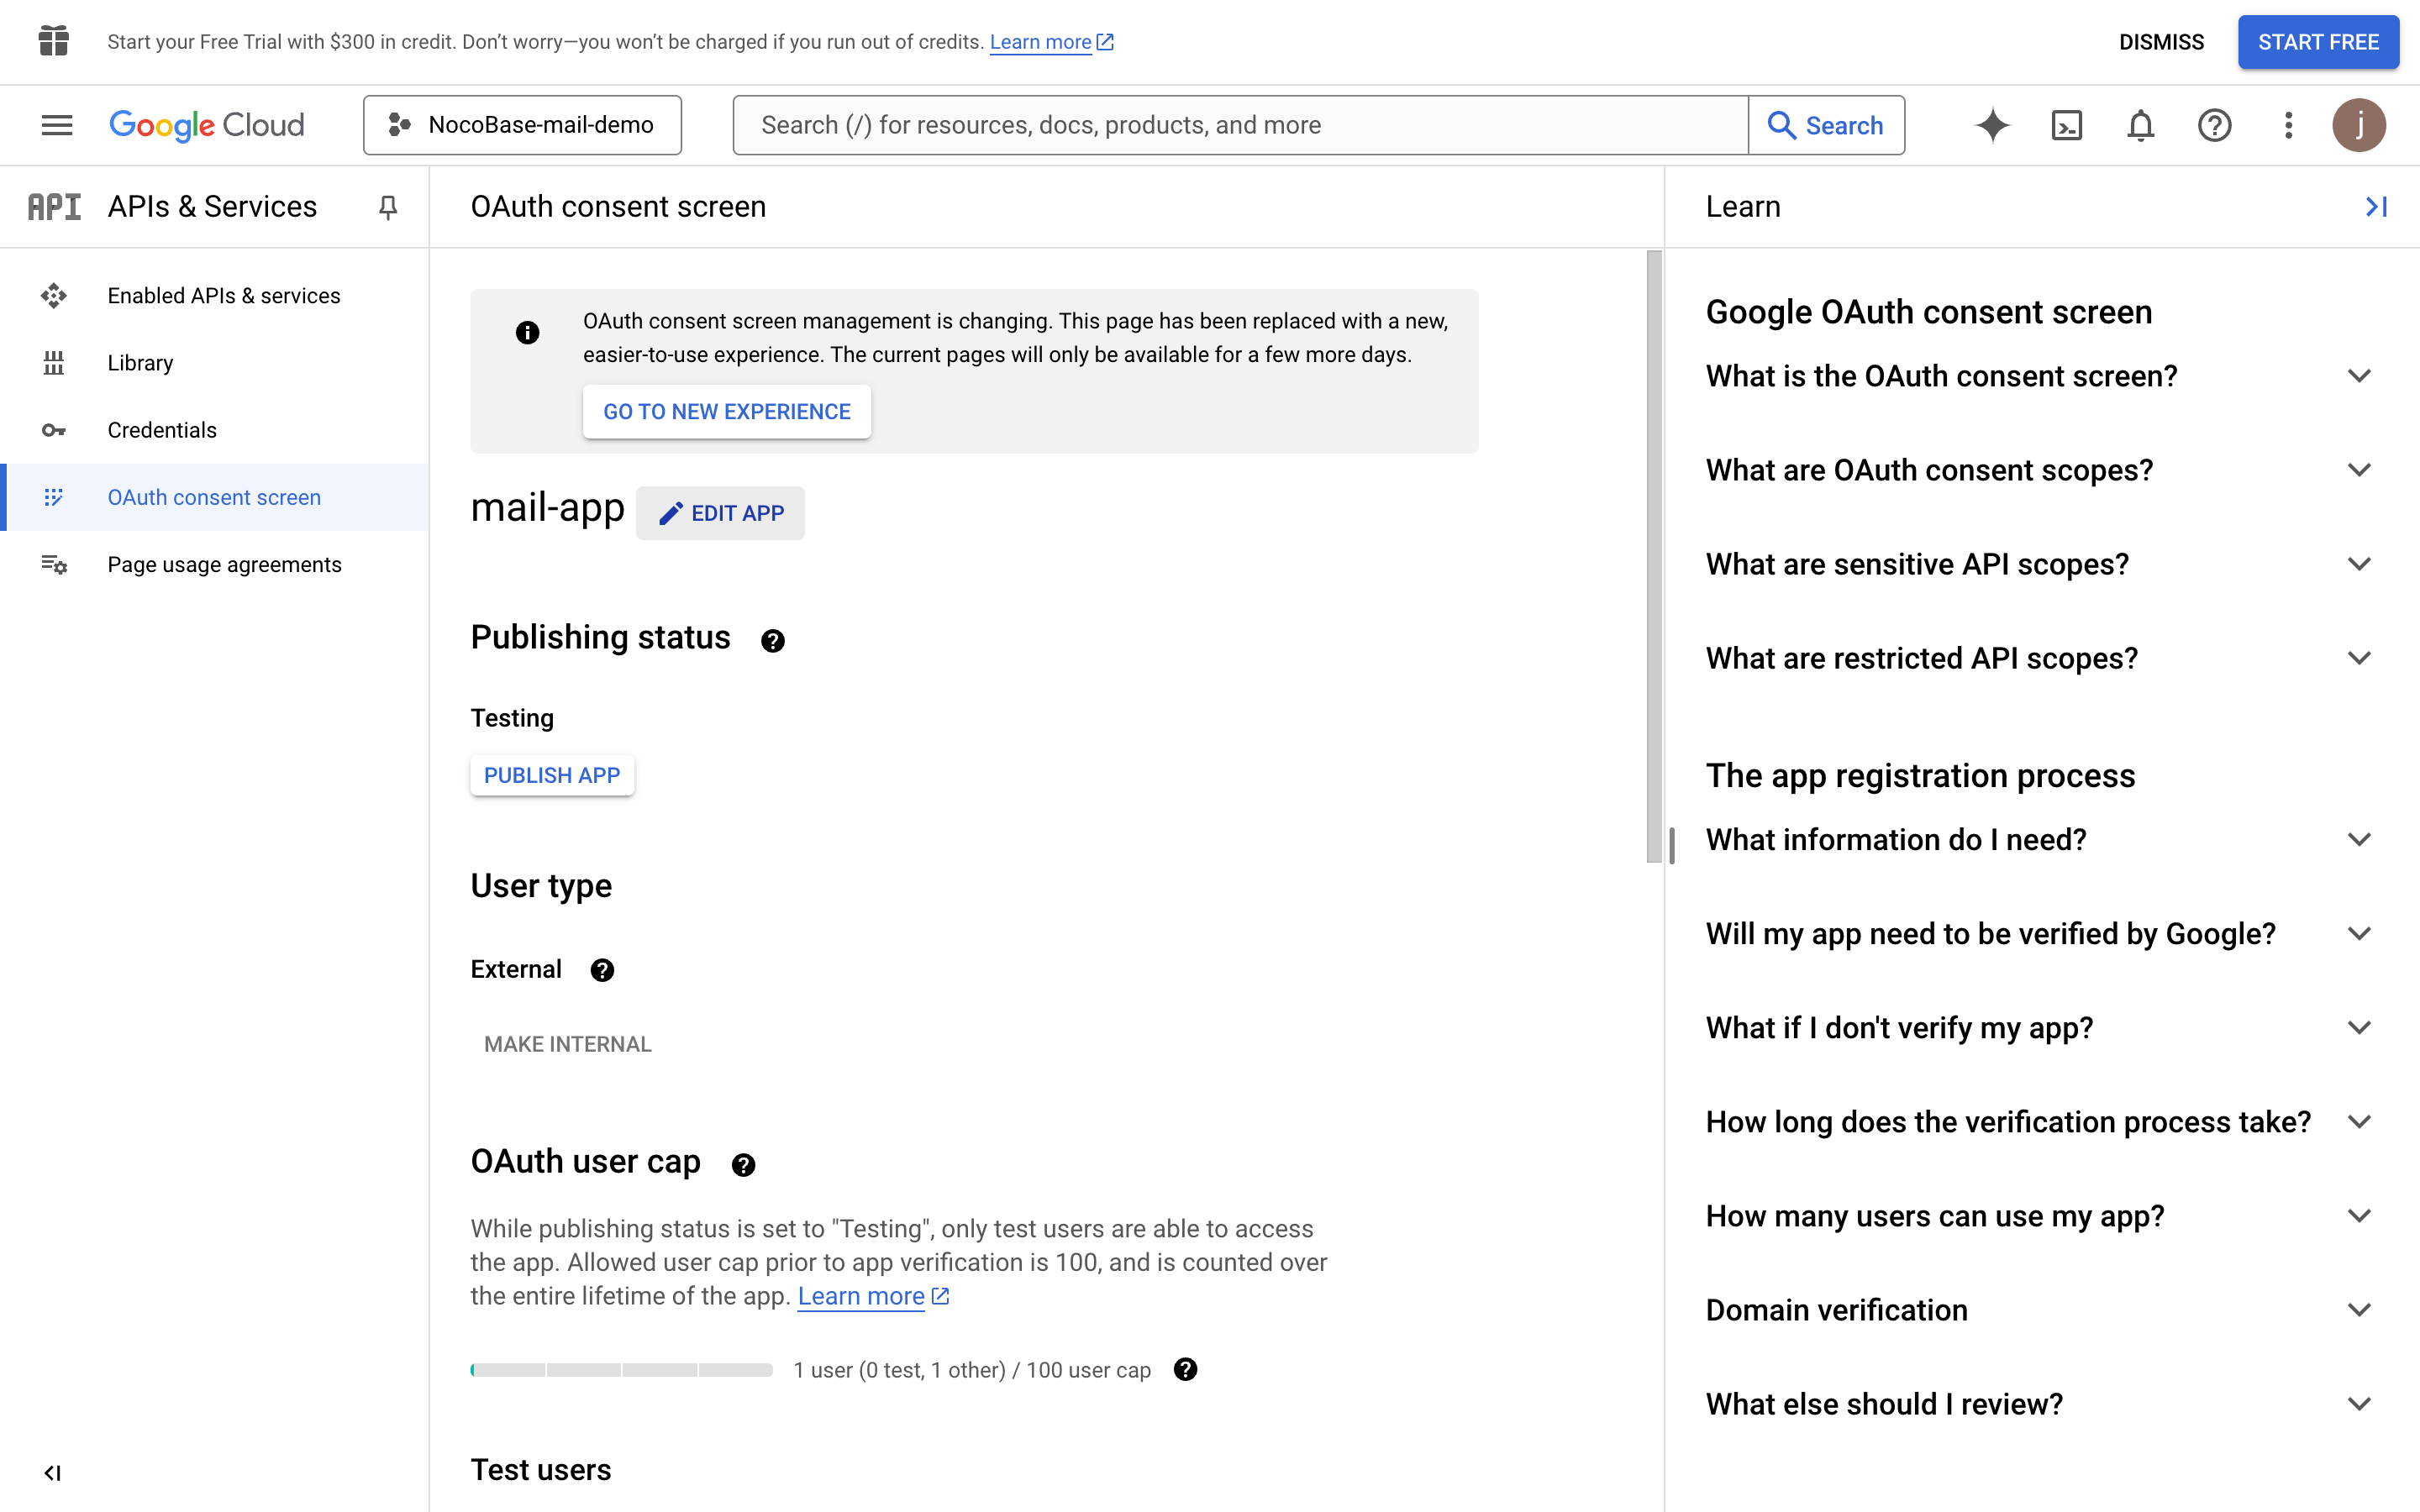
Task: Click the PUBLISH APP button
Action: pyautogui.click(x=552, y=775)
